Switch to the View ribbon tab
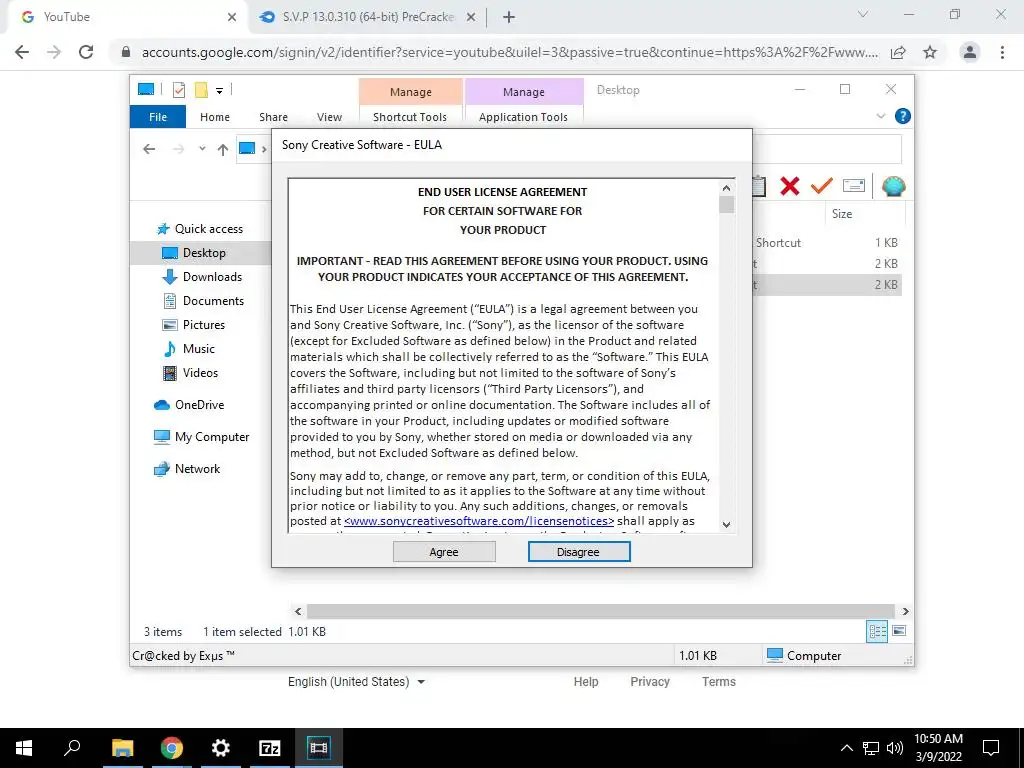 click(x=329, y=117)
